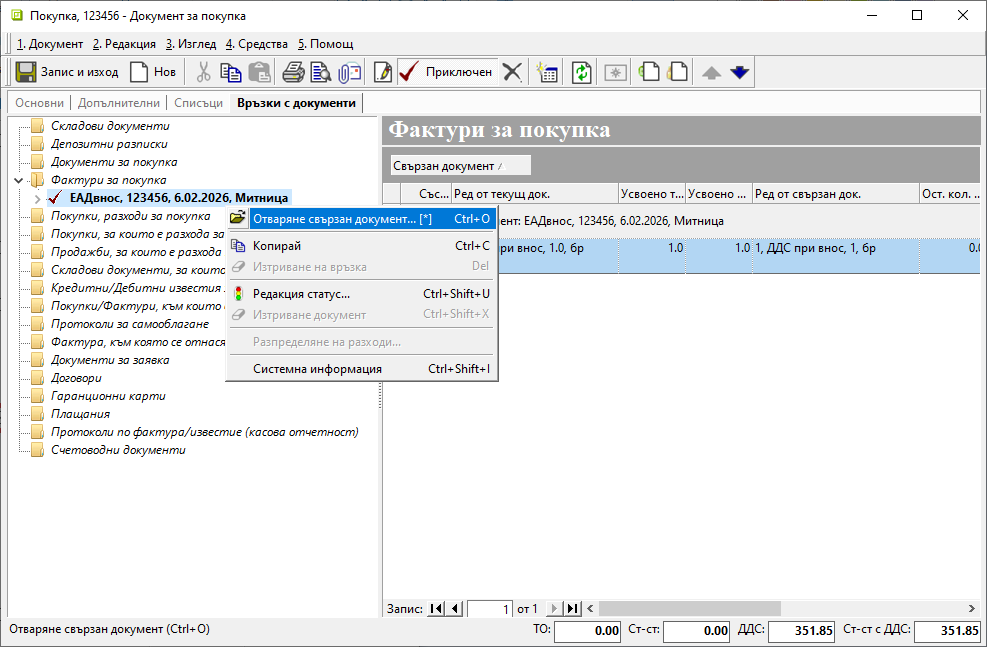Click the calendar grid toolbar icon
The width and height of the screenshot is (987, 647).
tap(546, 72)
